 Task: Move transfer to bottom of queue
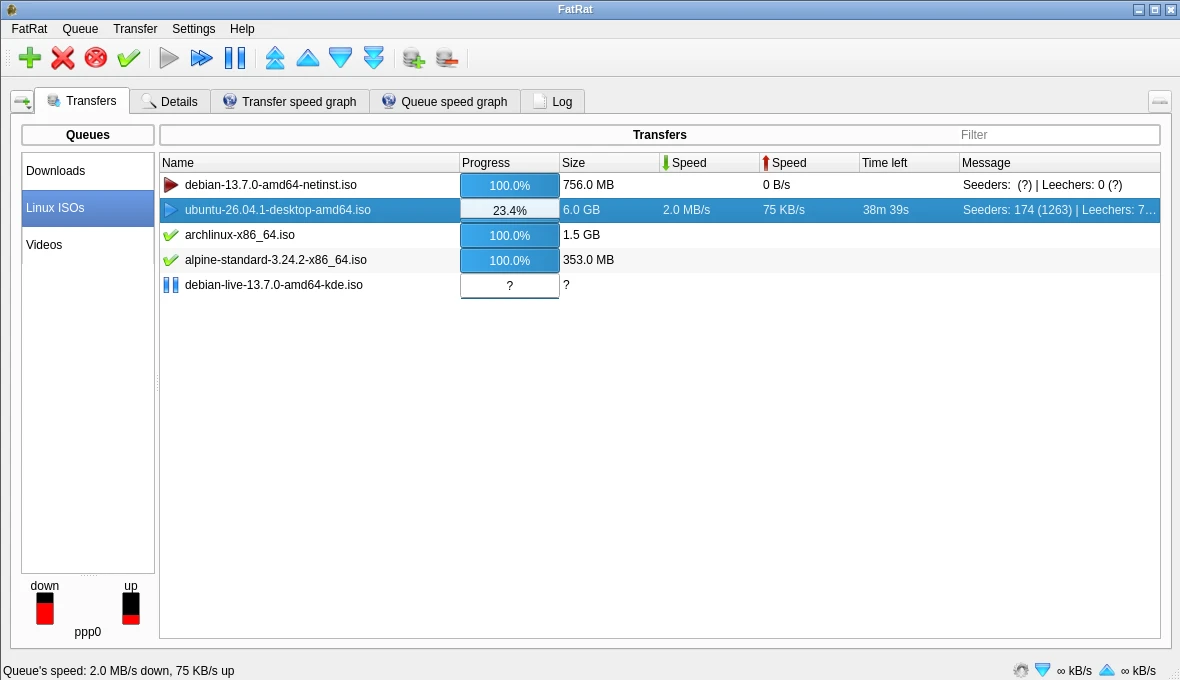tap(374, 58)
